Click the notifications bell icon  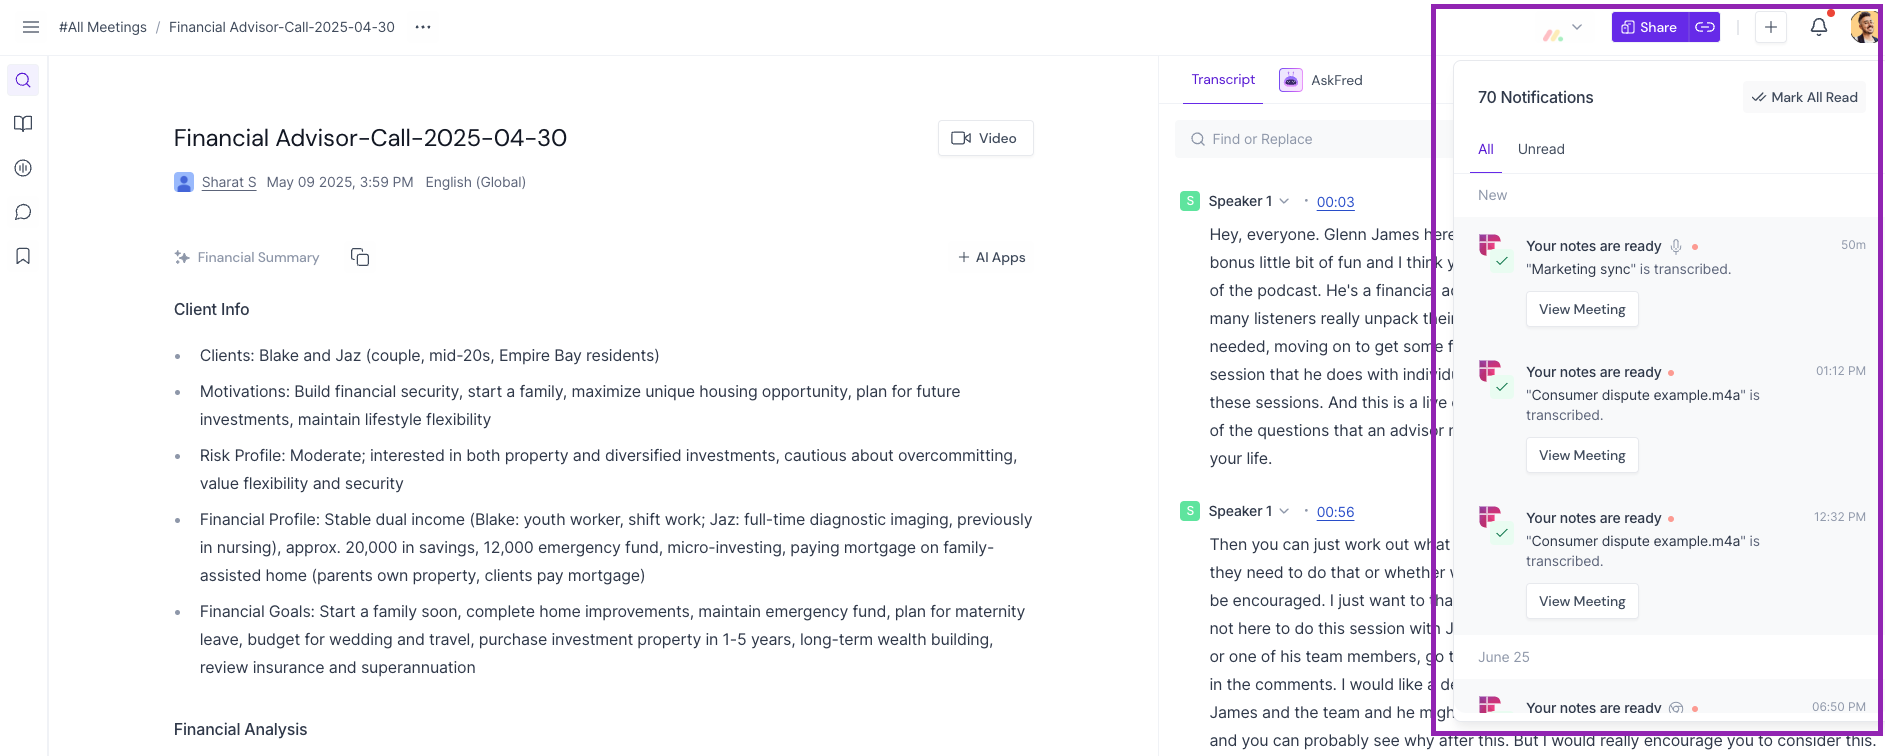[x=1819, y=27]
